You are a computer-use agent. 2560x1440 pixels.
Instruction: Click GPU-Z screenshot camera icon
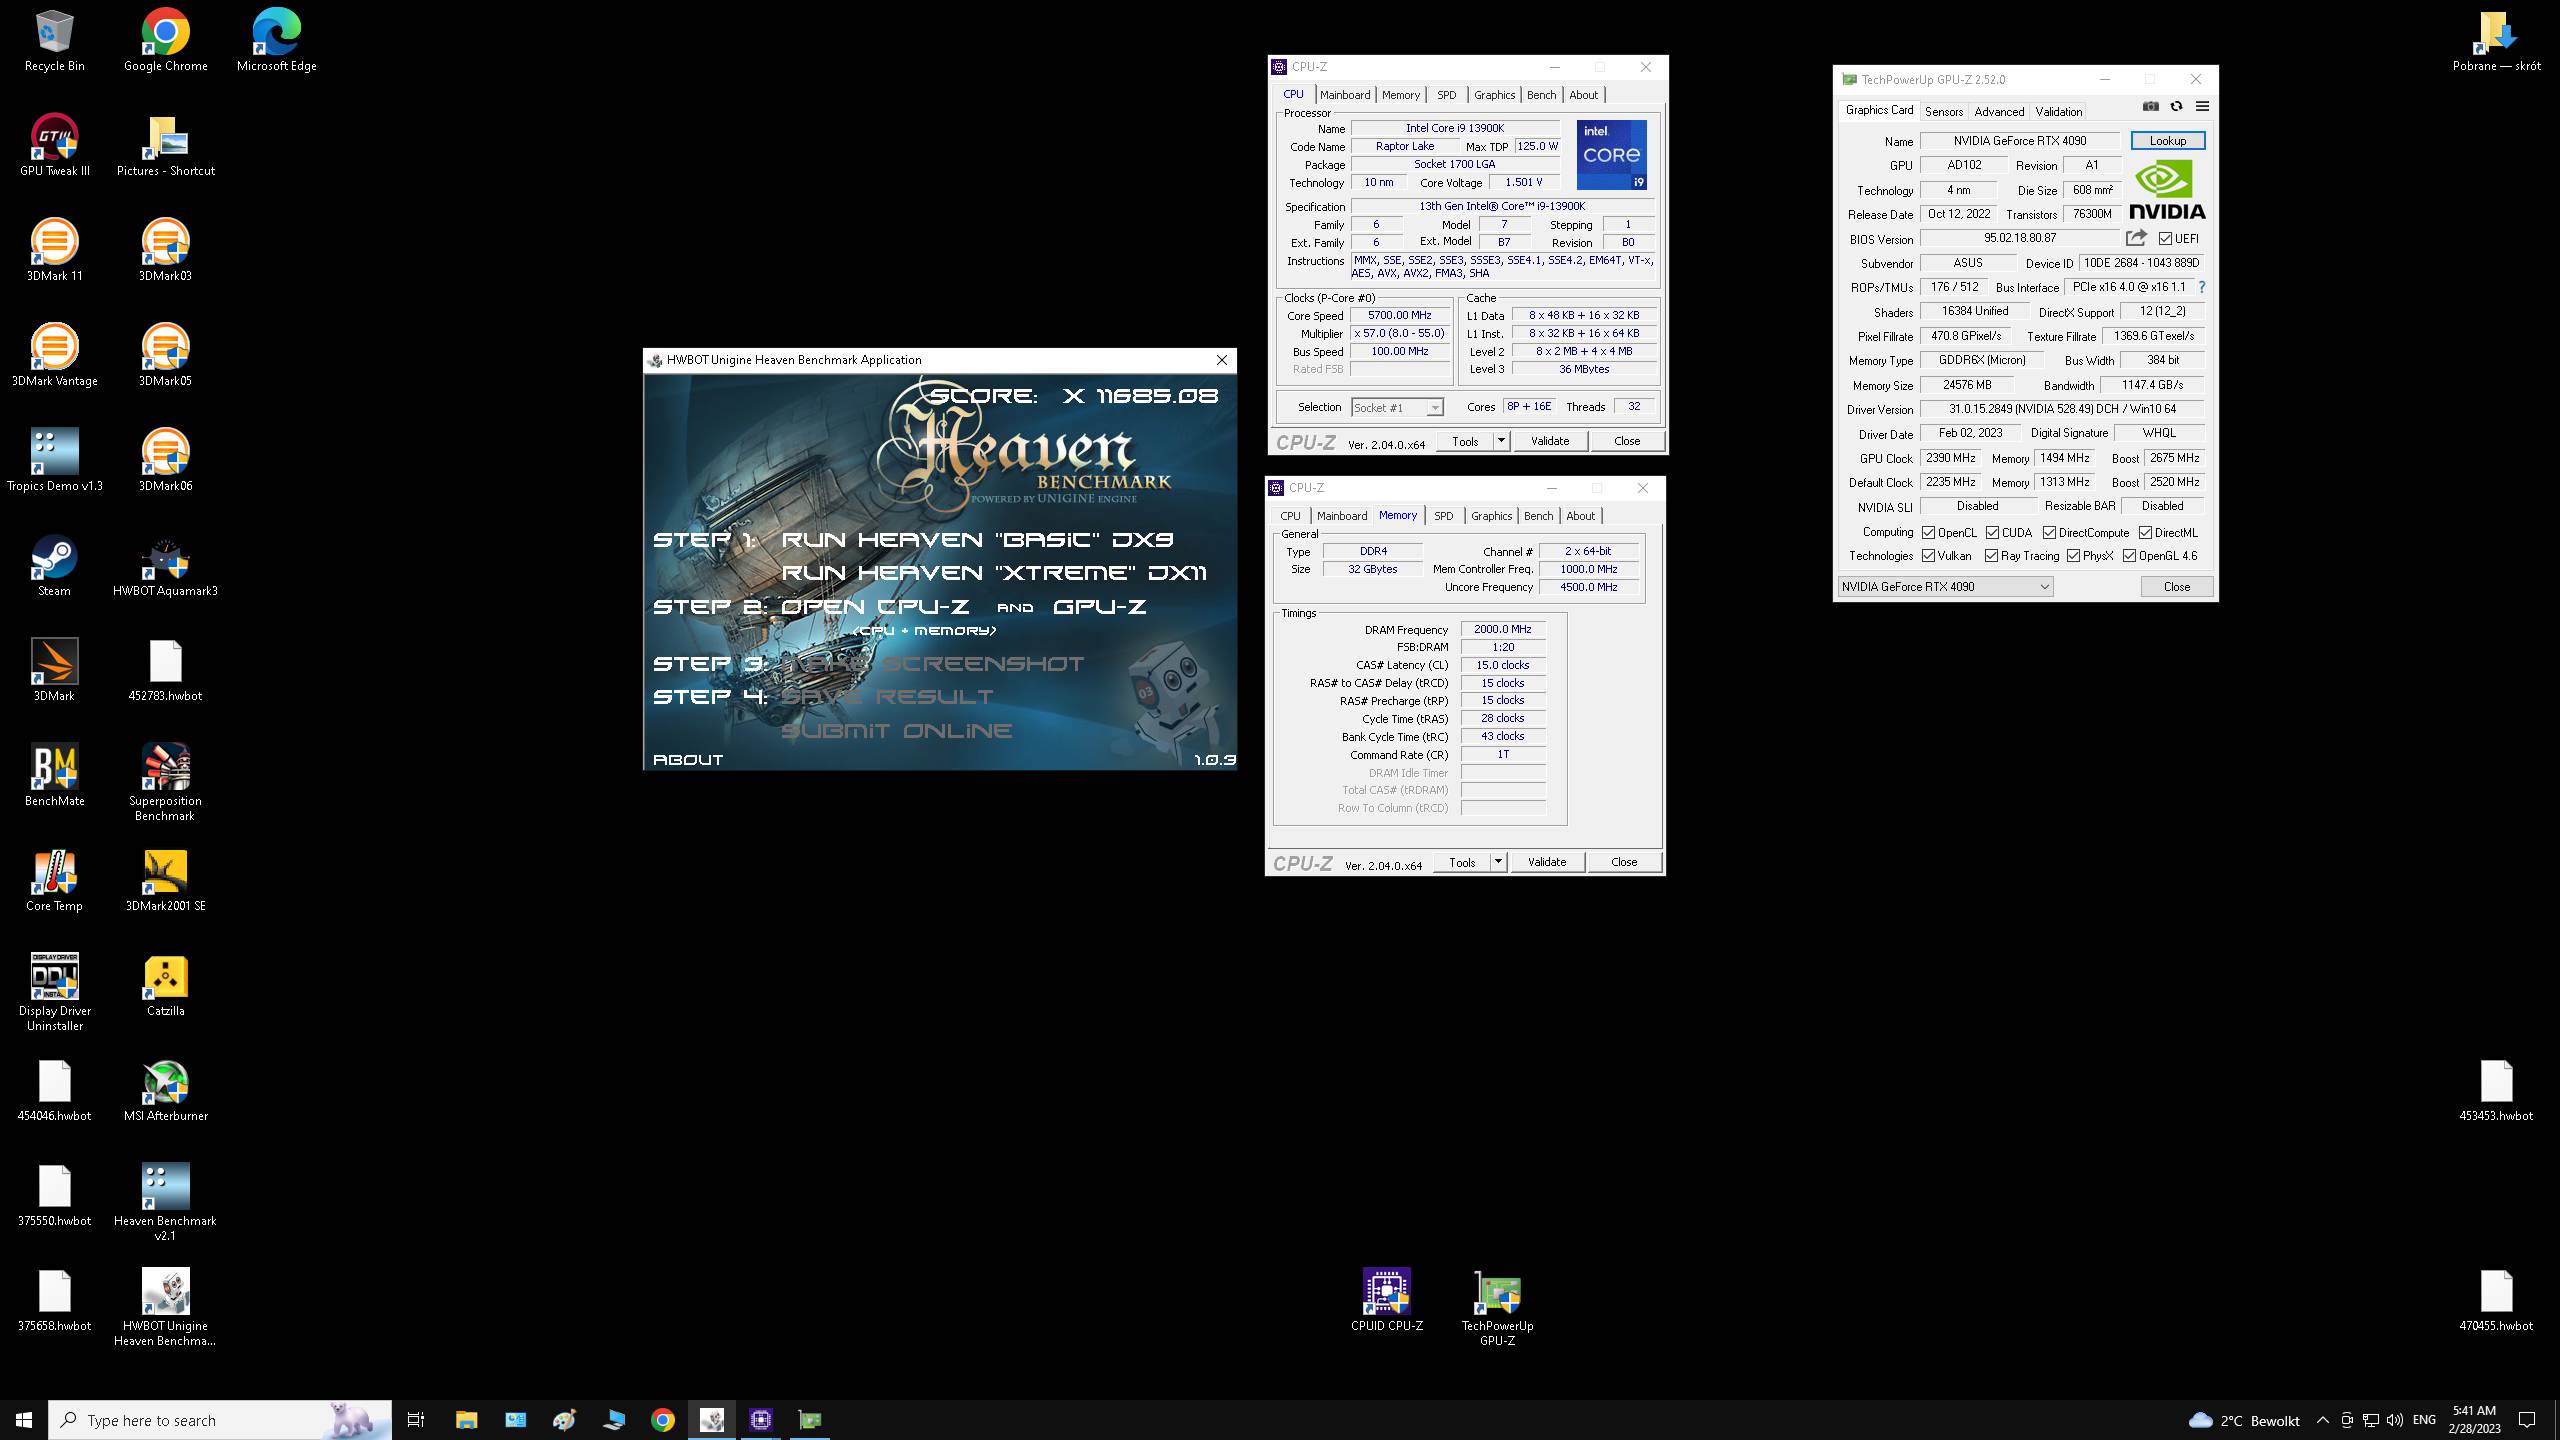pyautogui.click(x=2151, y=107)
